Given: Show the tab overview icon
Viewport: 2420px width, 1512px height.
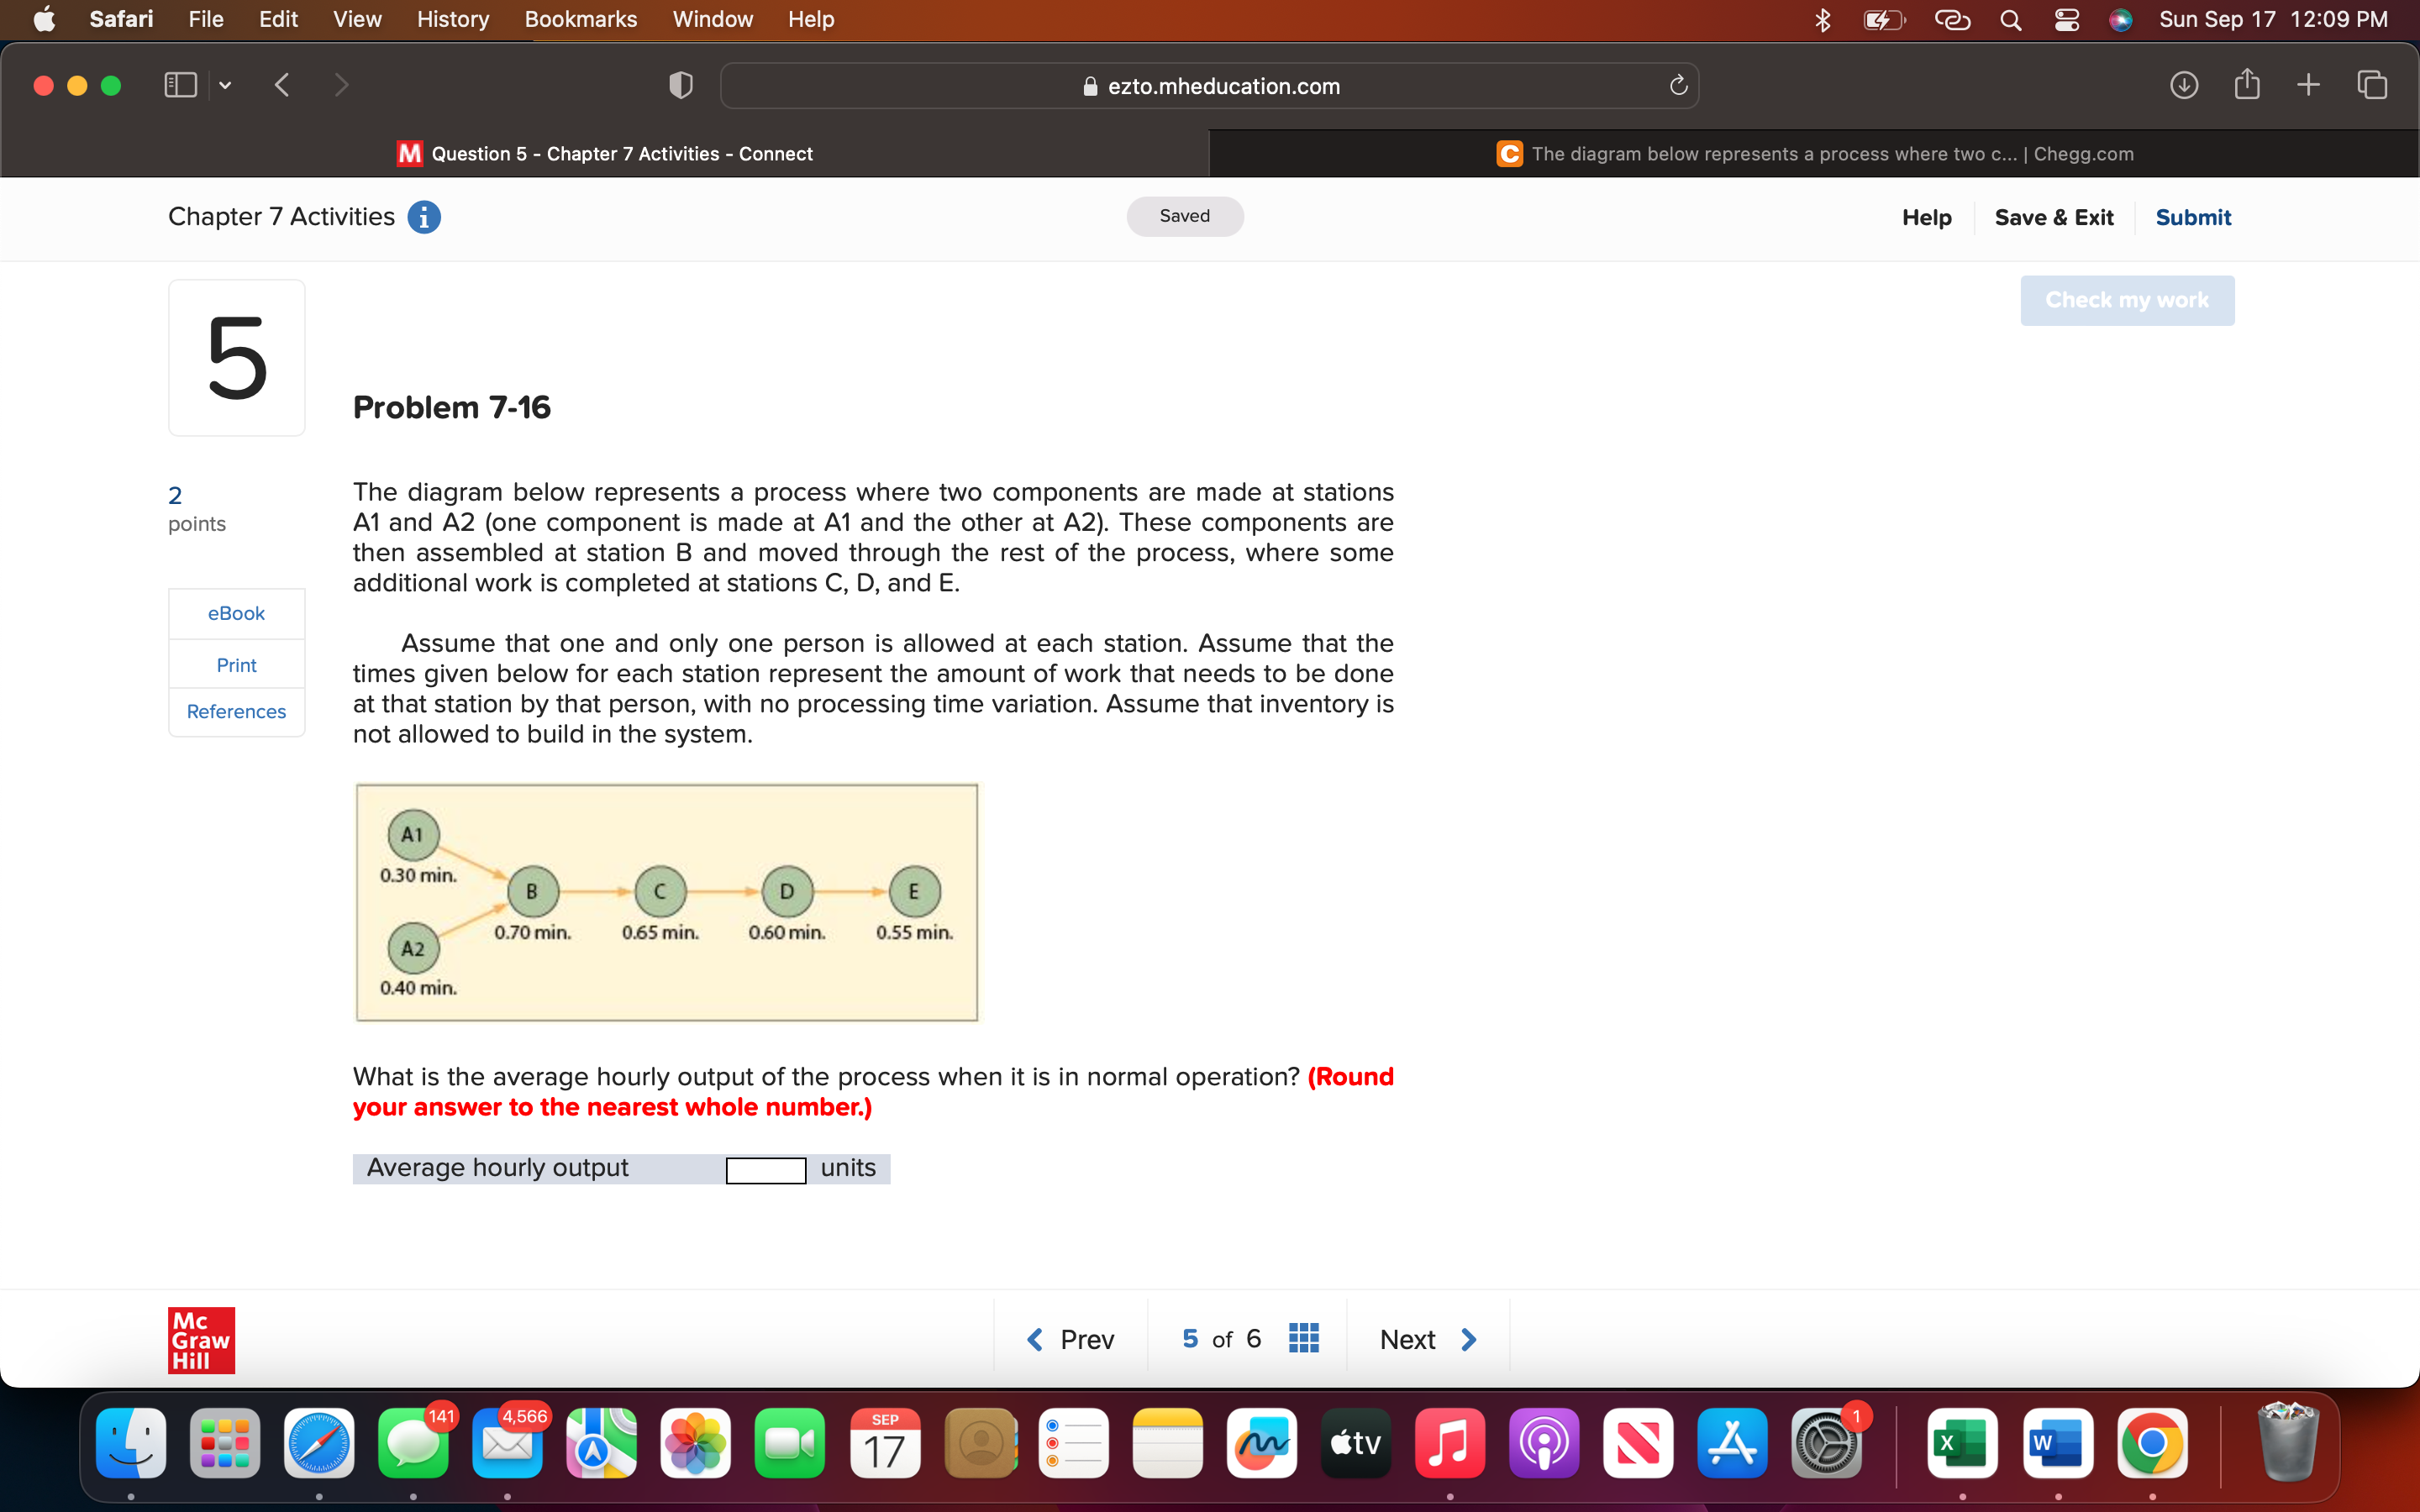Looking at the screenshot, I should (2372, 85).
